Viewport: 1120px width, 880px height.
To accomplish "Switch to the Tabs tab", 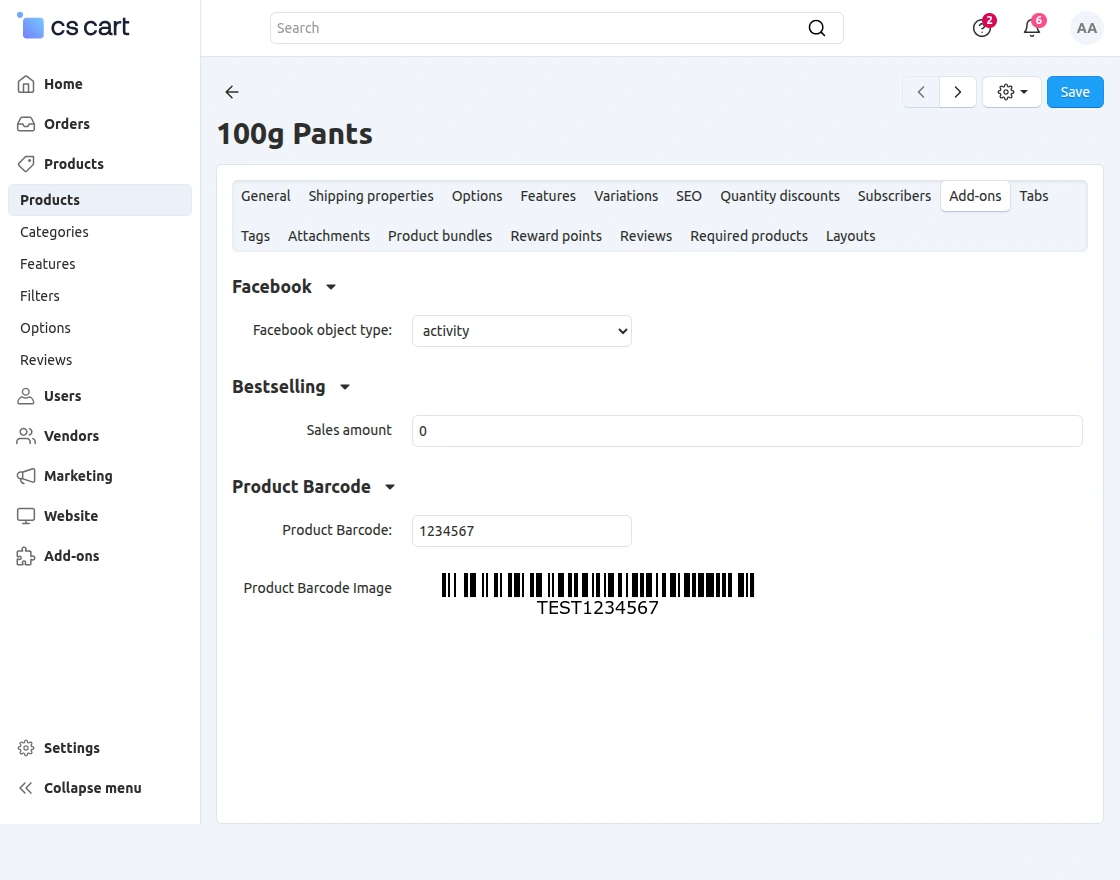I will pyautogui.click(x=1034, y=196).
